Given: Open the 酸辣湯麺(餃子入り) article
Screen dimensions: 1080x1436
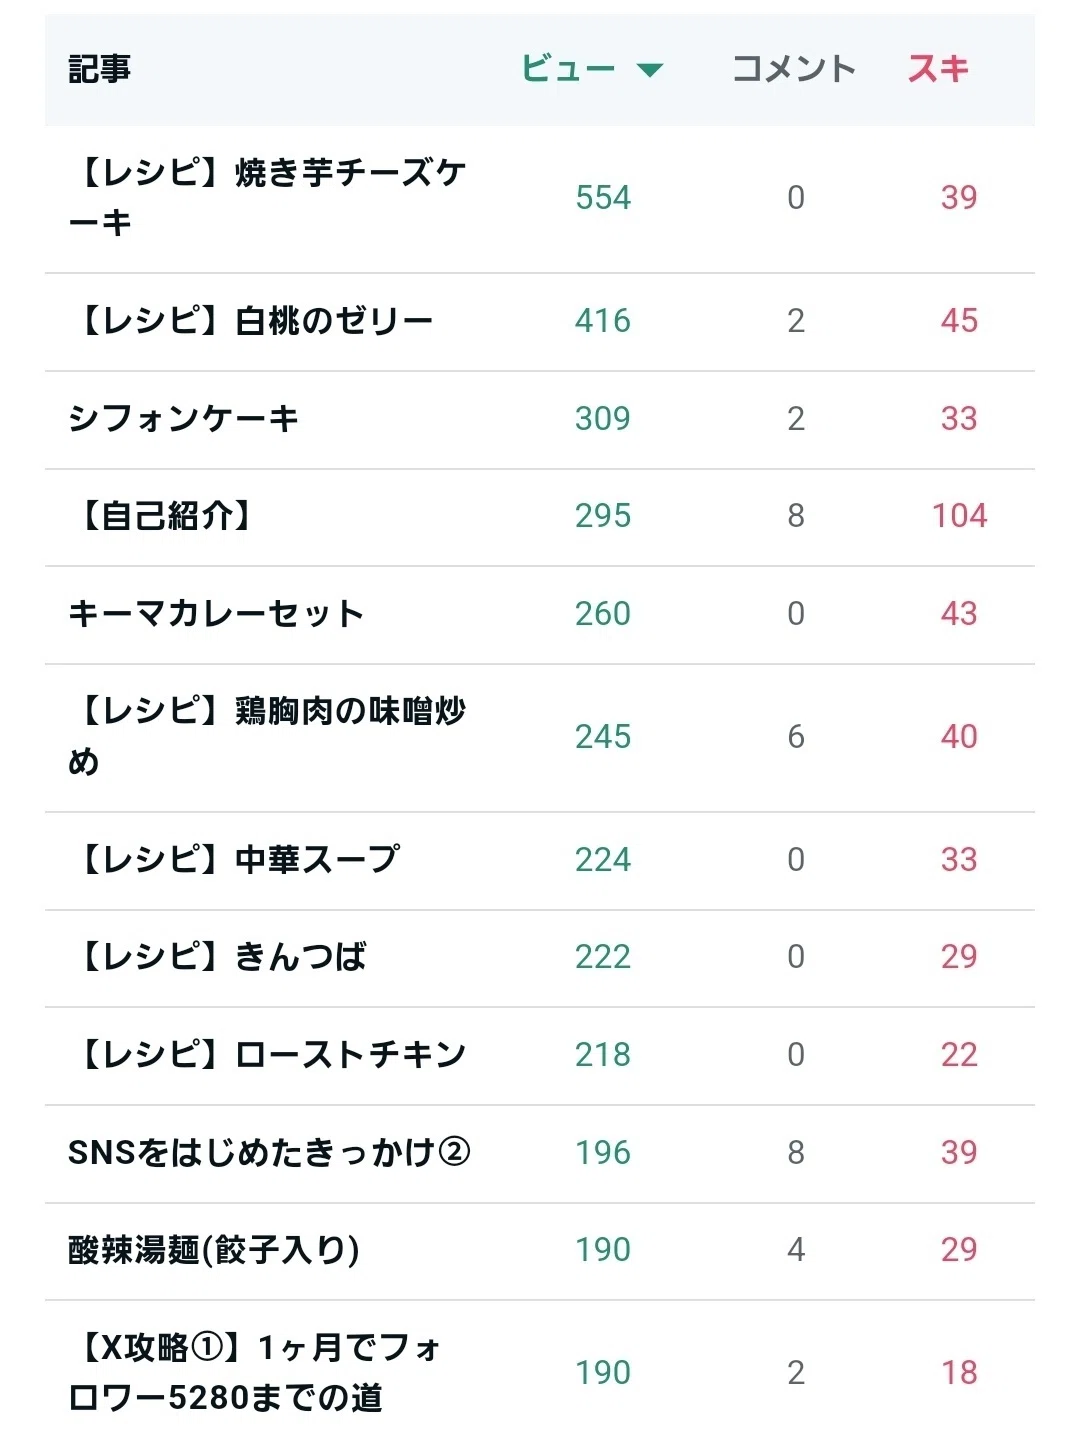Looking at the screenshot, I should click(x=214, y=1250).
